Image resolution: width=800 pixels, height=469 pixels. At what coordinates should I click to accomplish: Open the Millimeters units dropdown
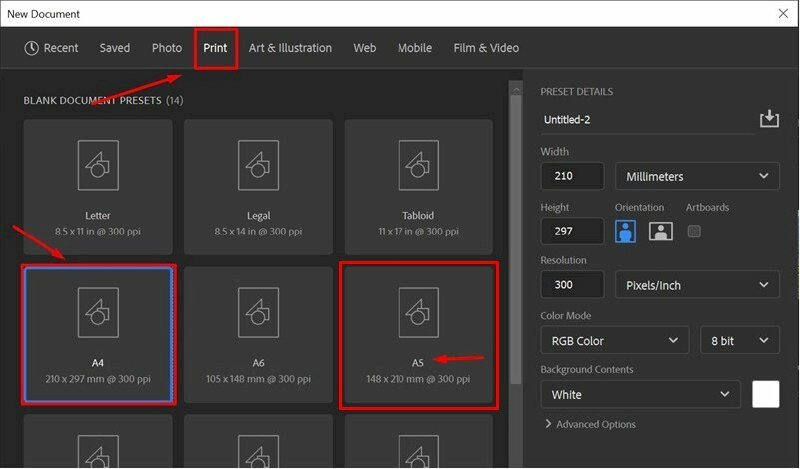(697, 176)
